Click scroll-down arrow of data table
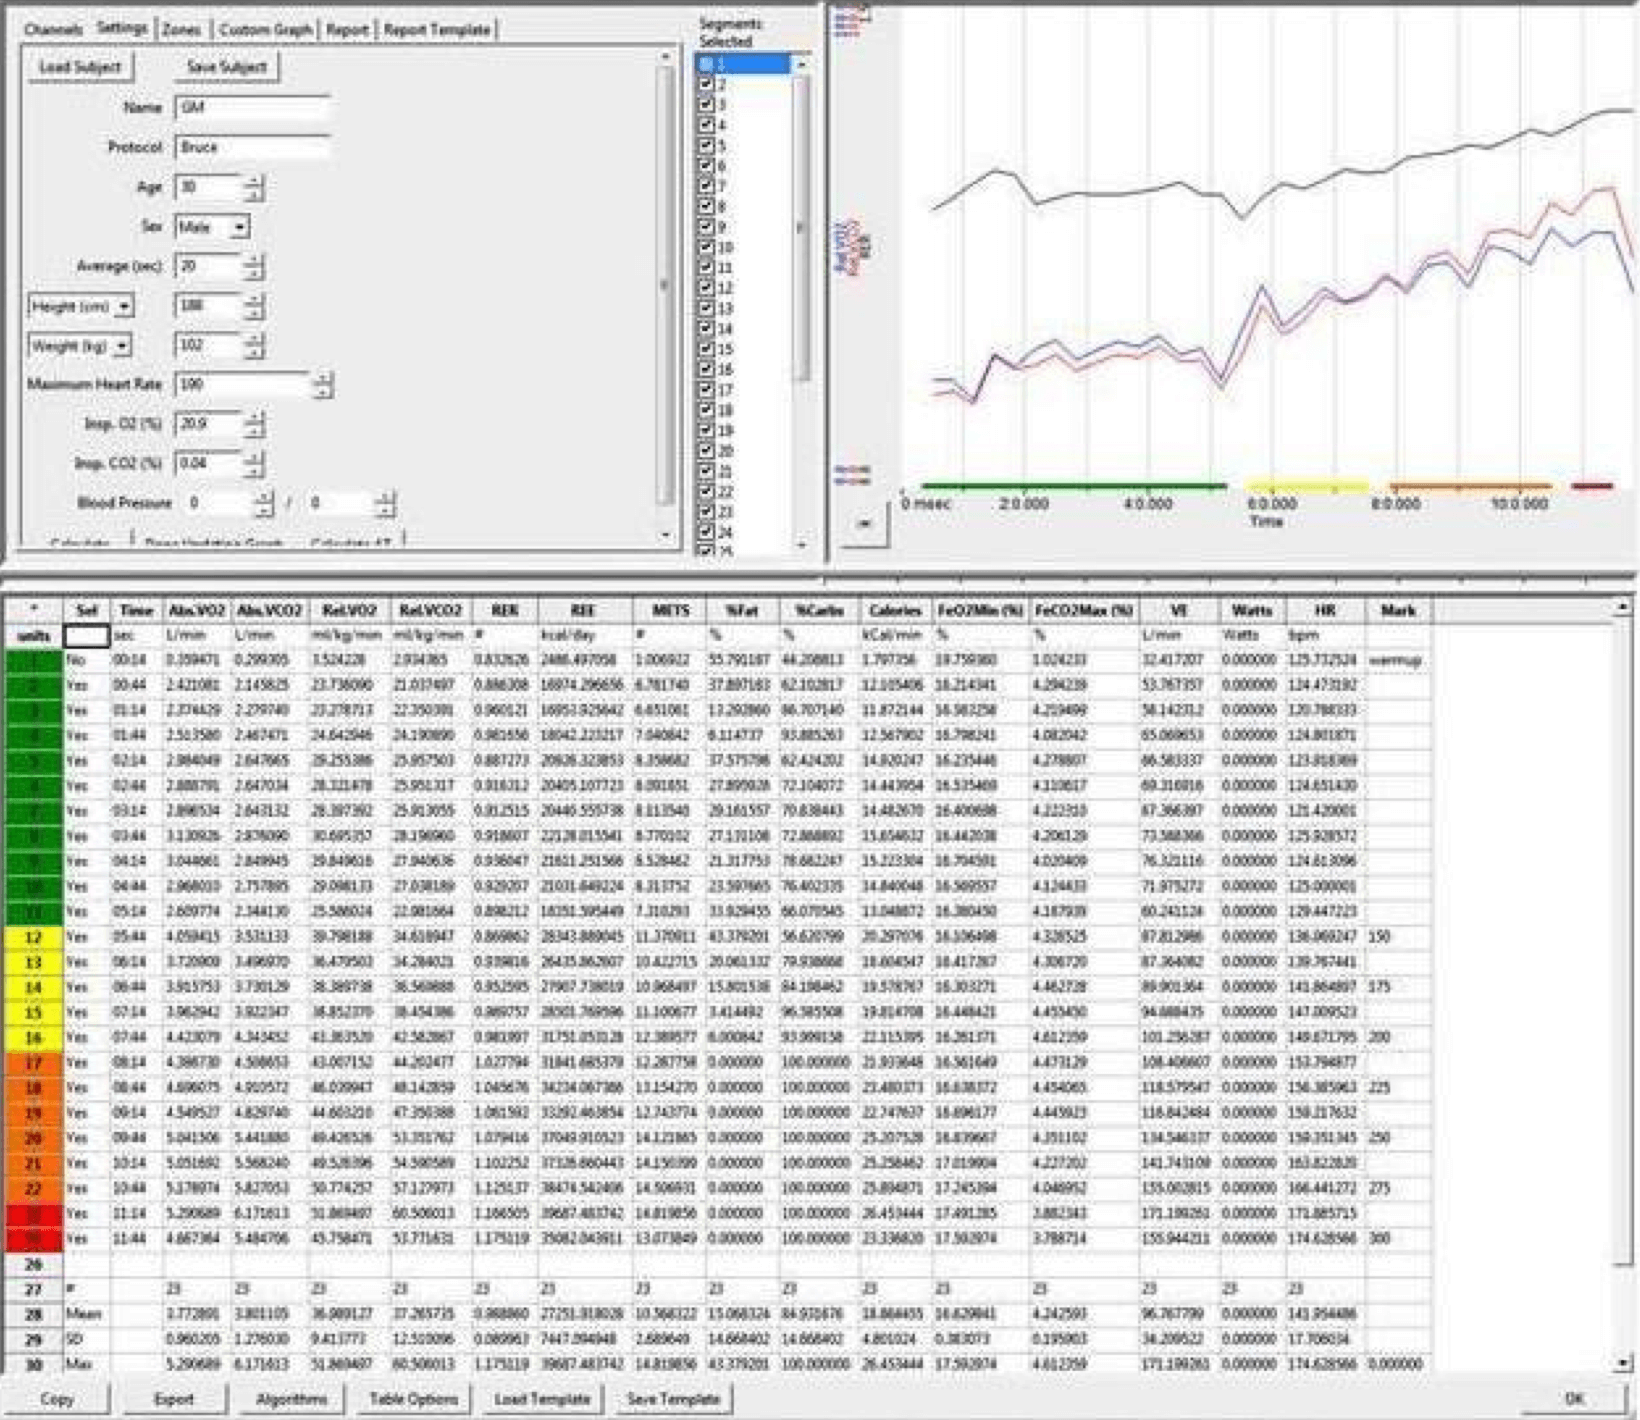The width and height of the screenshot is (1640, 1420). pos(1622,1363)
